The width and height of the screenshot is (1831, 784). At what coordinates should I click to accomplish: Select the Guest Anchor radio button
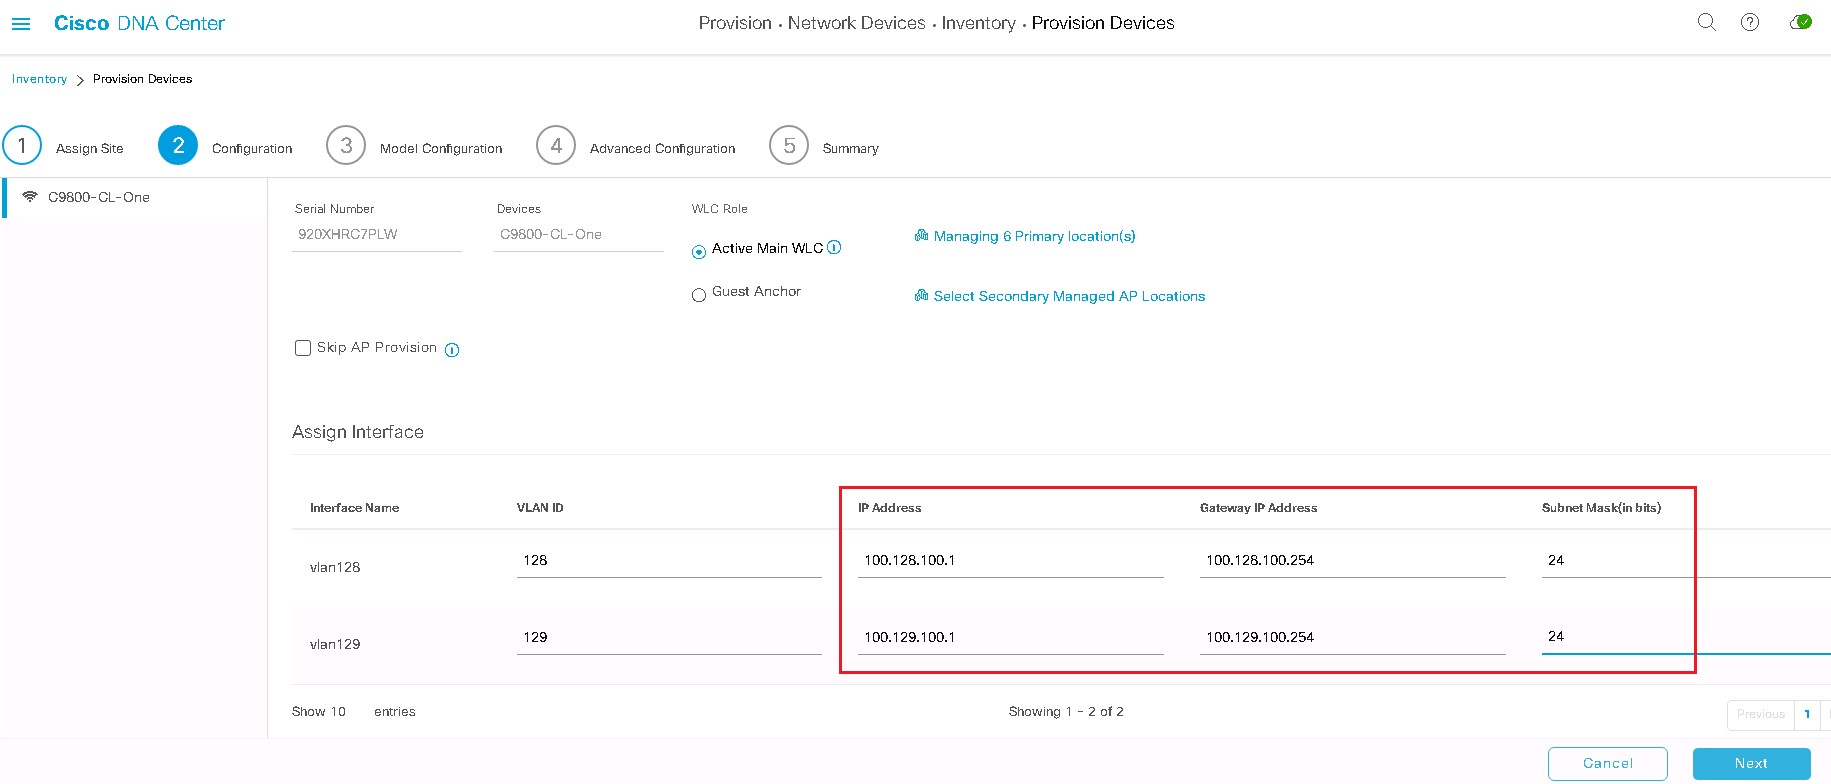coord(699,295)
